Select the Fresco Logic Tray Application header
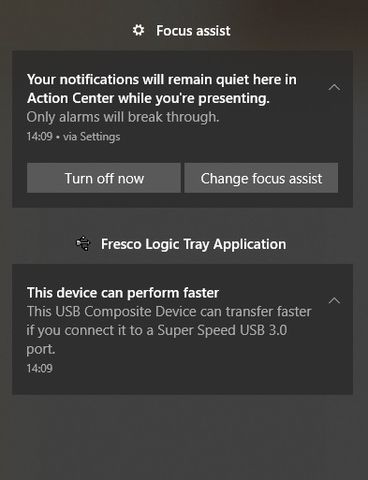This screenshot has height=480, width=368. click(x=193, y=244)
